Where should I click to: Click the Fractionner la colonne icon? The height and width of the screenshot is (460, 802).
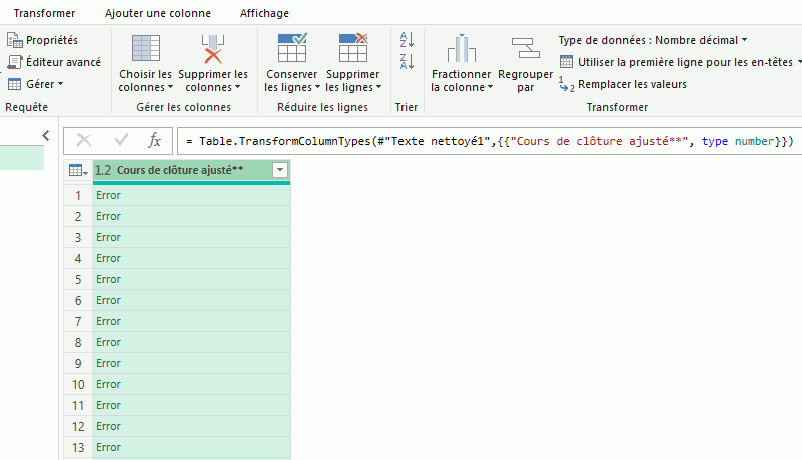[461, 49]
